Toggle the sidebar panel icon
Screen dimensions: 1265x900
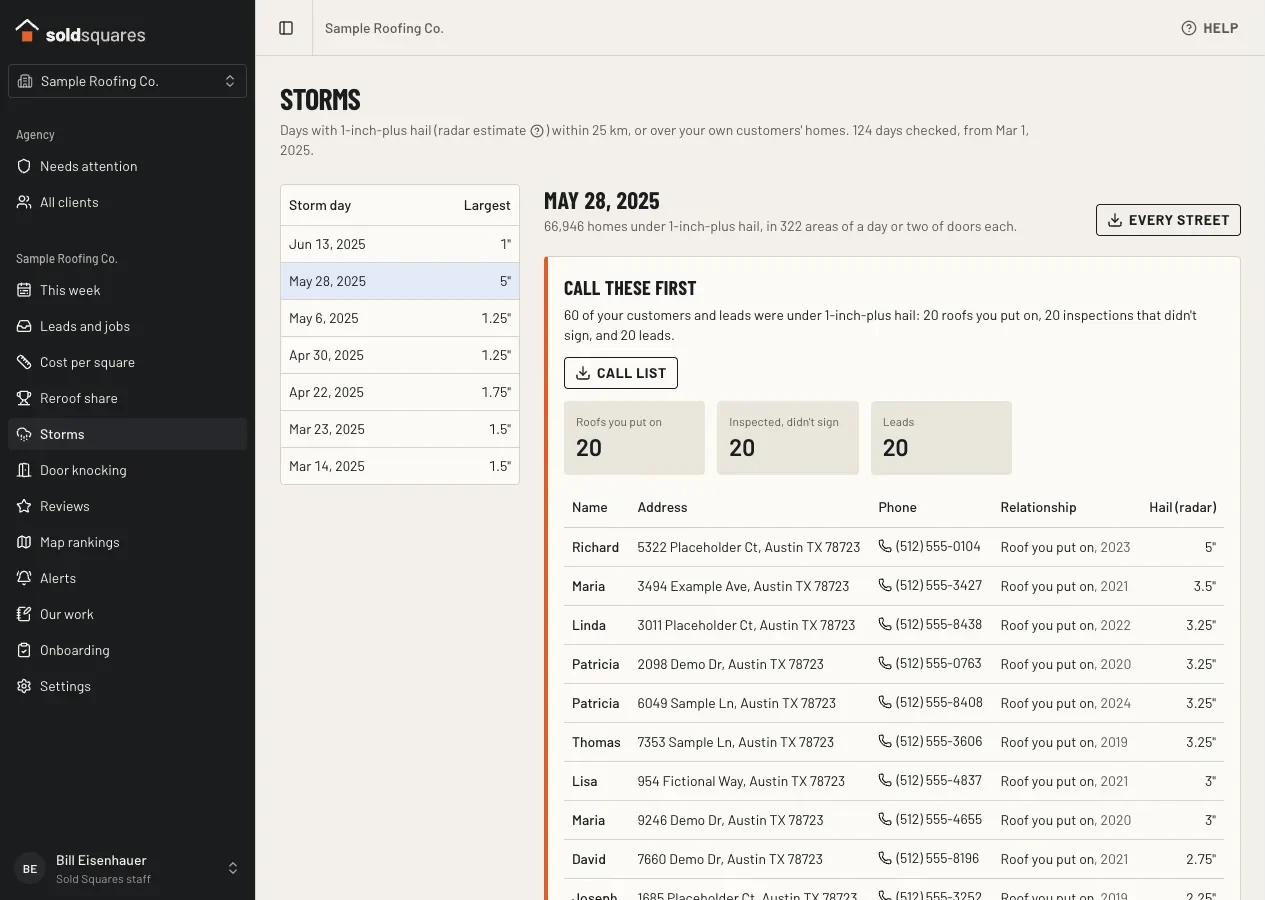pyautogui.click(x=286, y=28)
